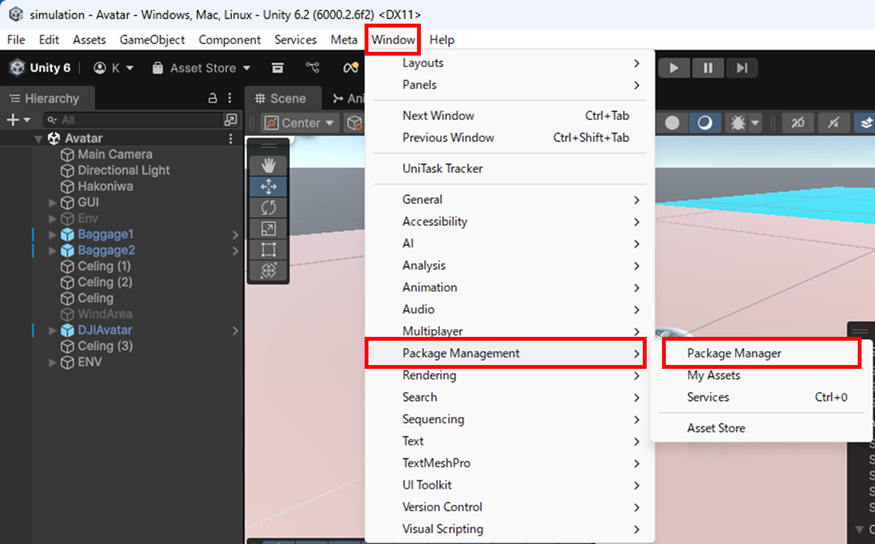The image size is (875, 544).
Task: Click the Hierarchy search field
Action: pyautogui.click(x=134, y=120)
